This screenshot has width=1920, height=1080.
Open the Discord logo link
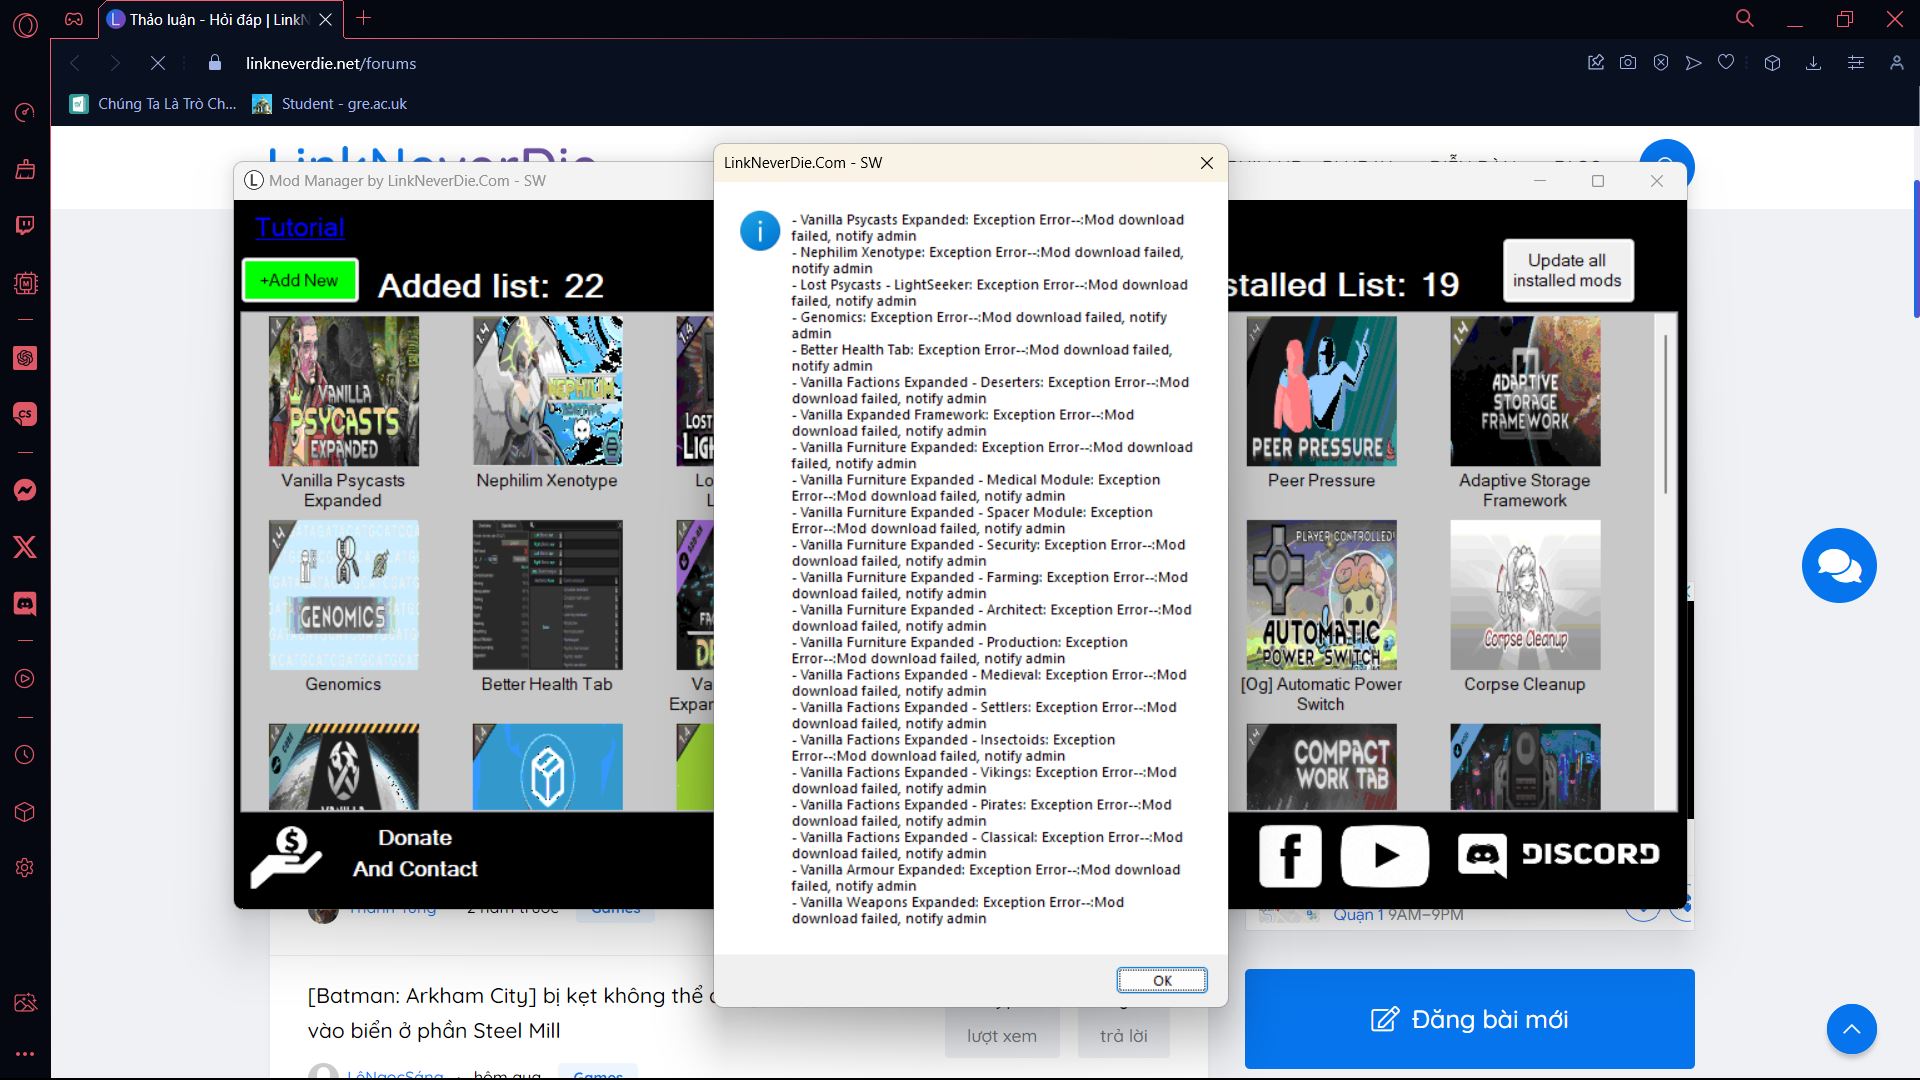(x=1558, y=854)
